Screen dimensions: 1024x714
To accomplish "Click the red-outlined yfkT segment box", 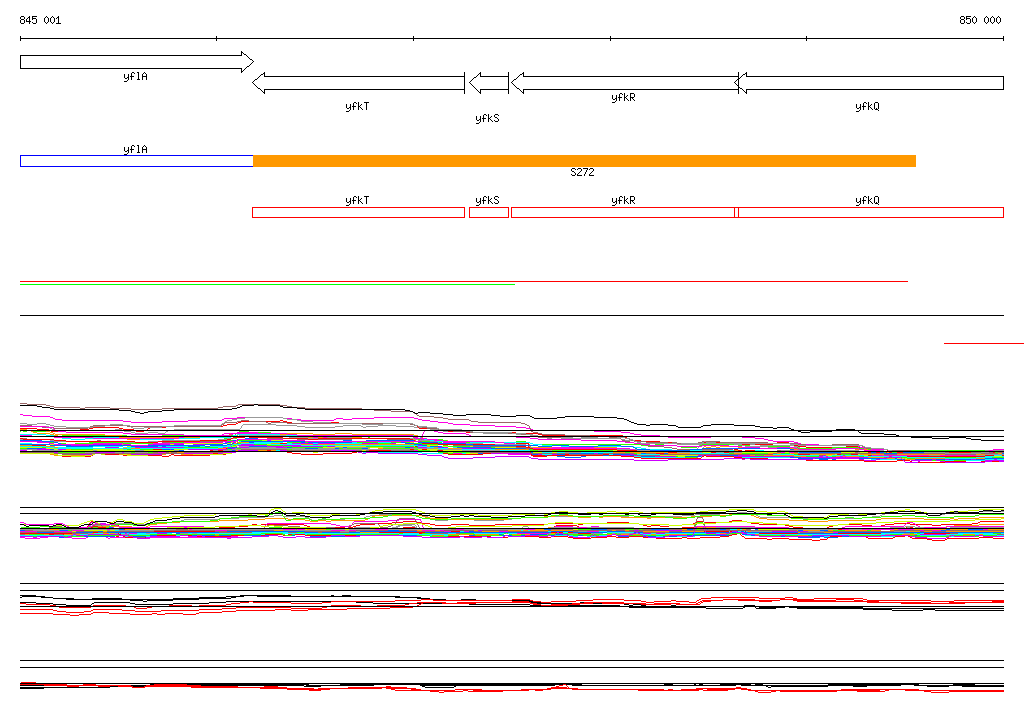I will [x=358, y=212].
